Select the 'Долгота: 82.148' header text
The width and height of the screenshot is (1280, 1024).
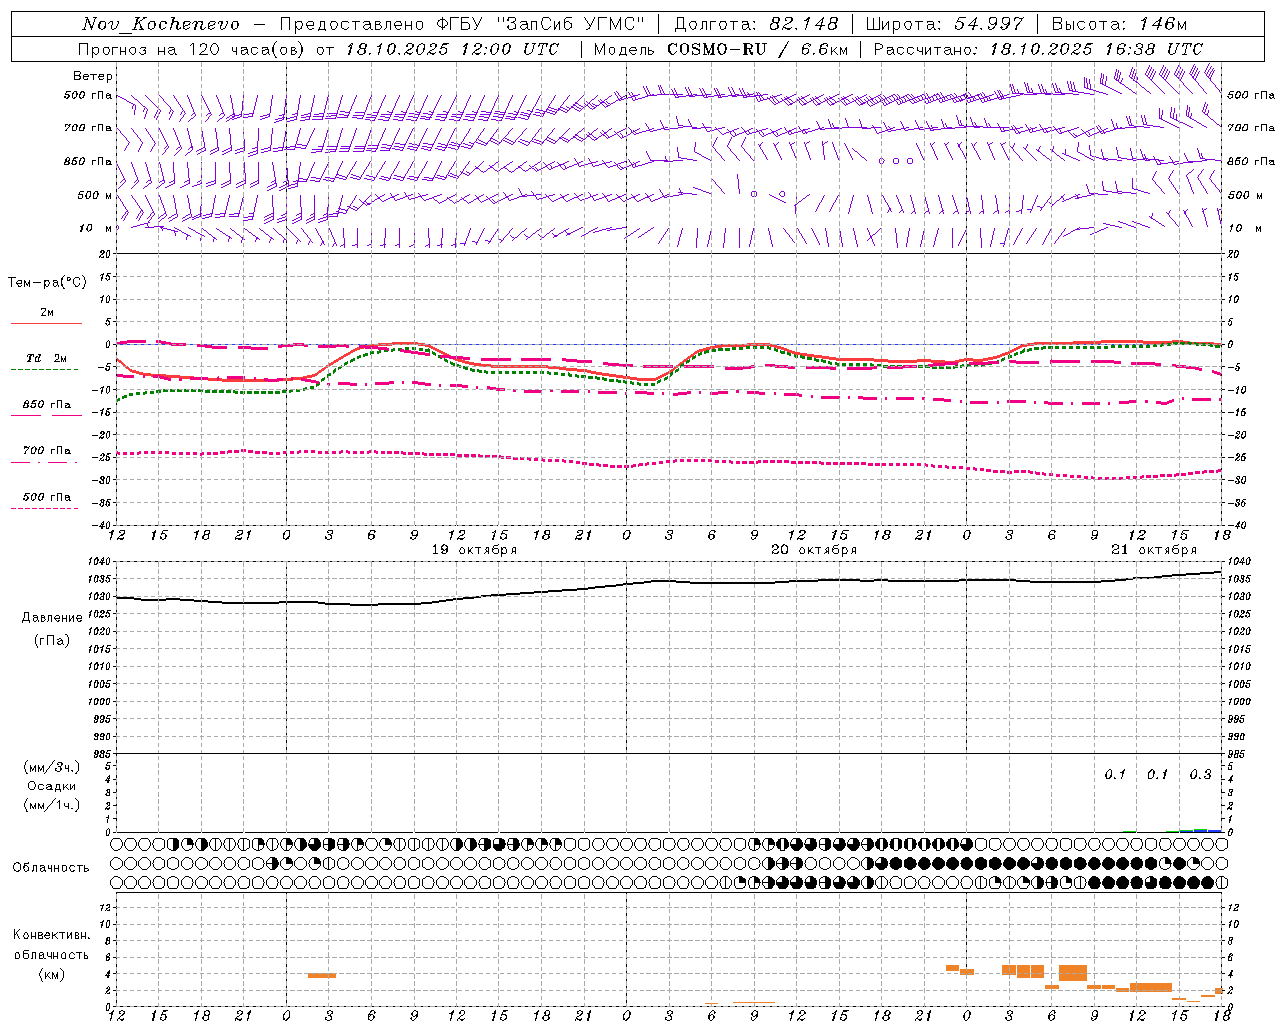pyautogui.click(x=756, y=24)
